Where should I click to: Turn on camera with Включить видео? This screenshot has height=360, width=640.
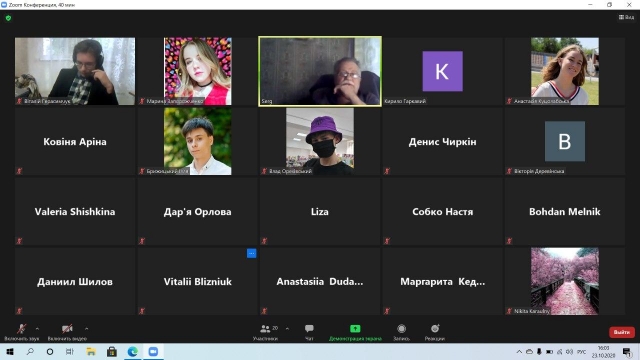click(67, 332)
